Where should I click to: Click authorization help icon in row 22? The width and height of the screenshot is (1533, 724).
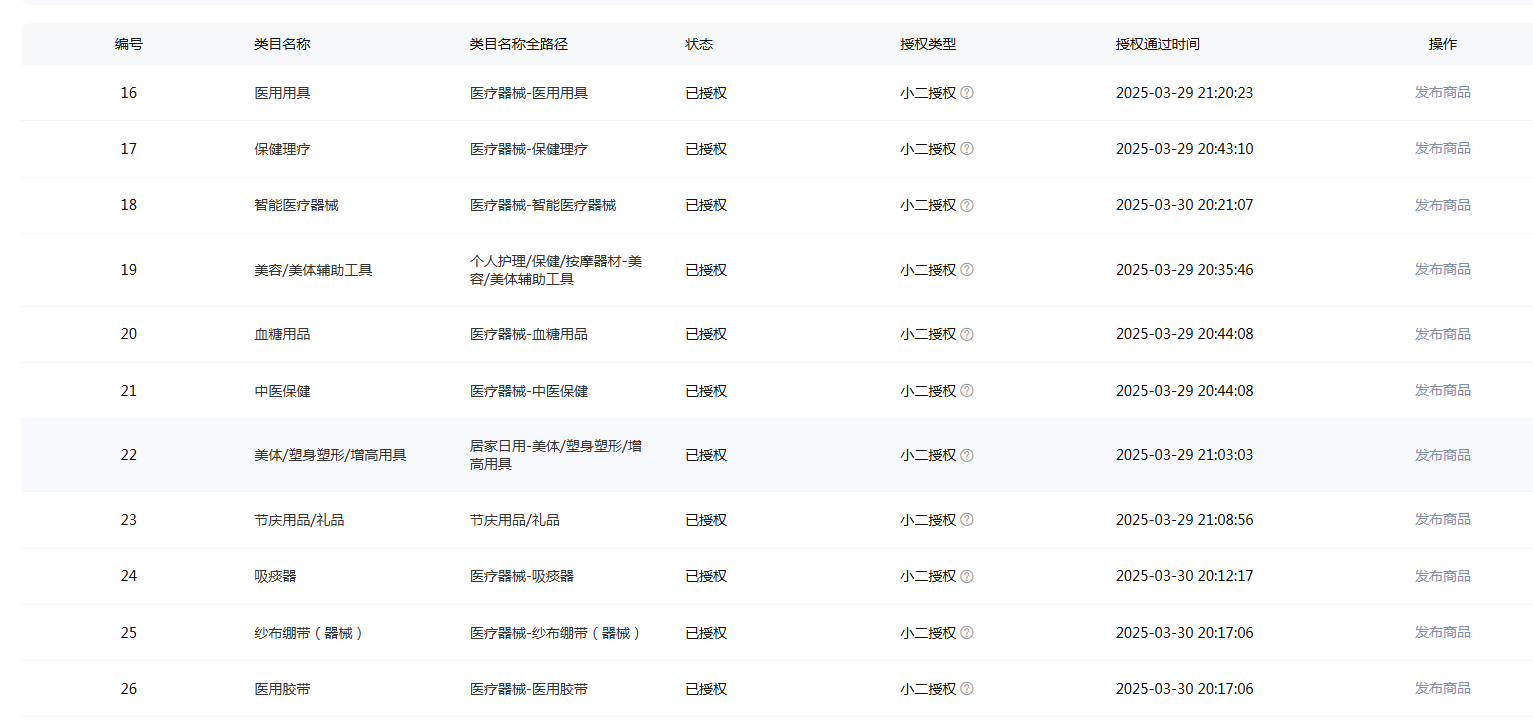(x=967, y=455)
